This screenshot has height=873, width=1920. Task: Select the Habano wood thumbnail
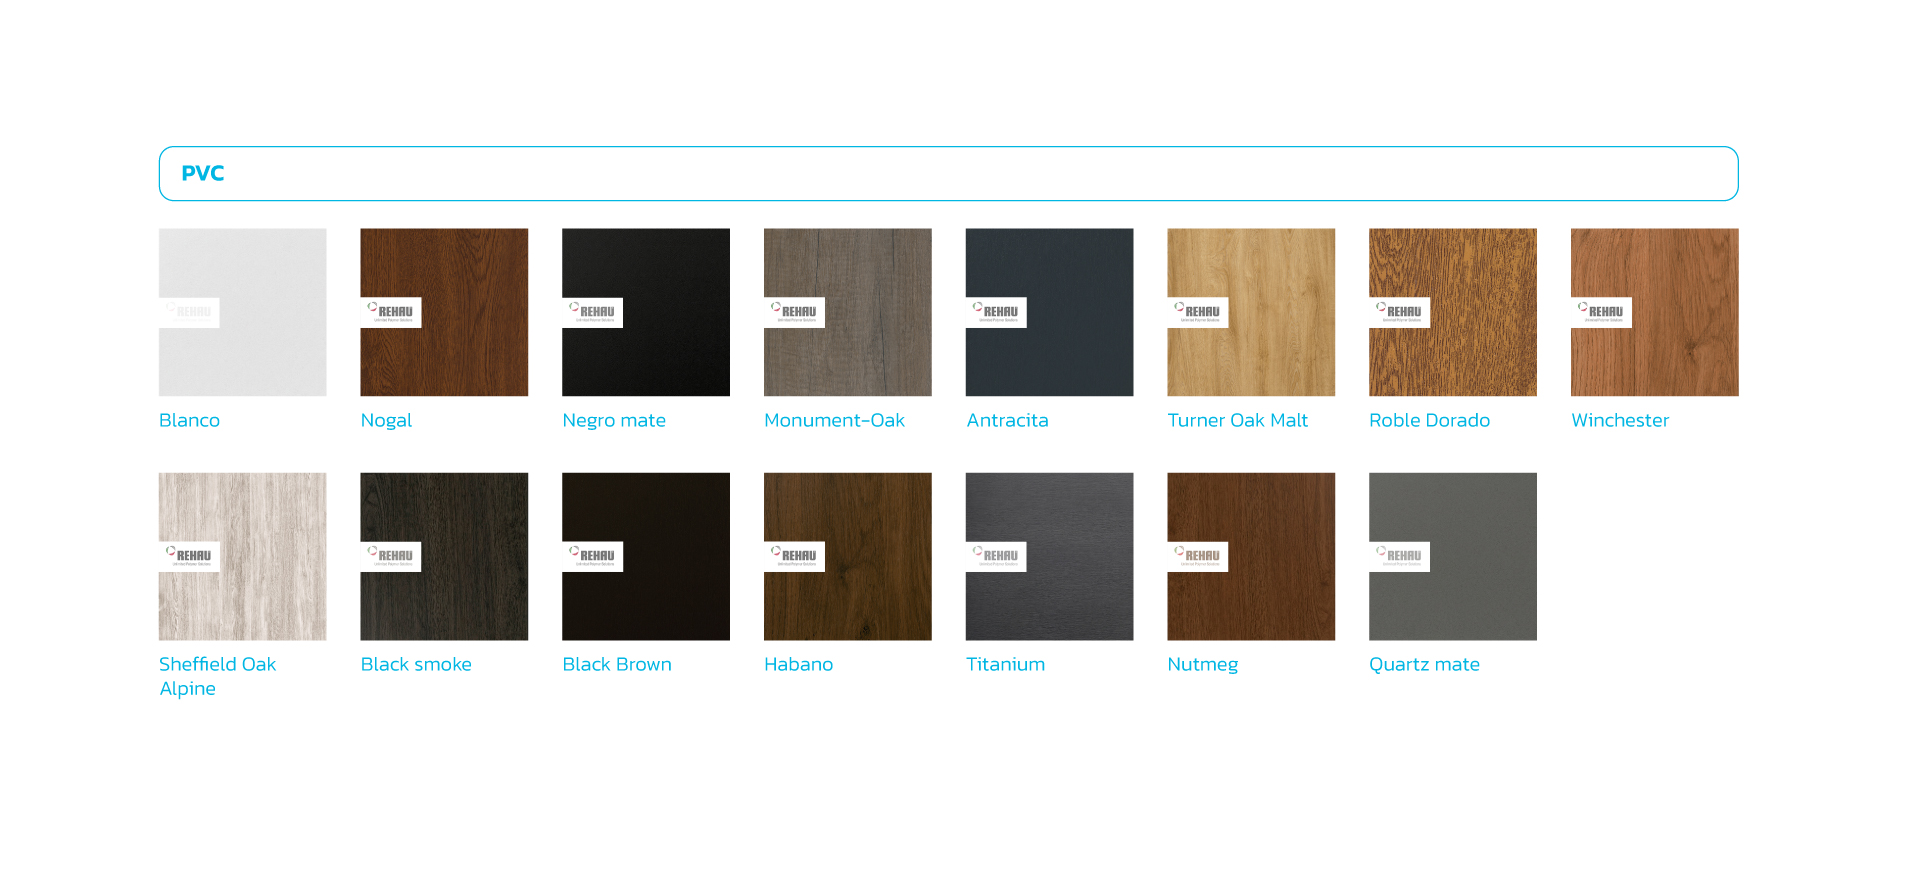tap(848, 557)
